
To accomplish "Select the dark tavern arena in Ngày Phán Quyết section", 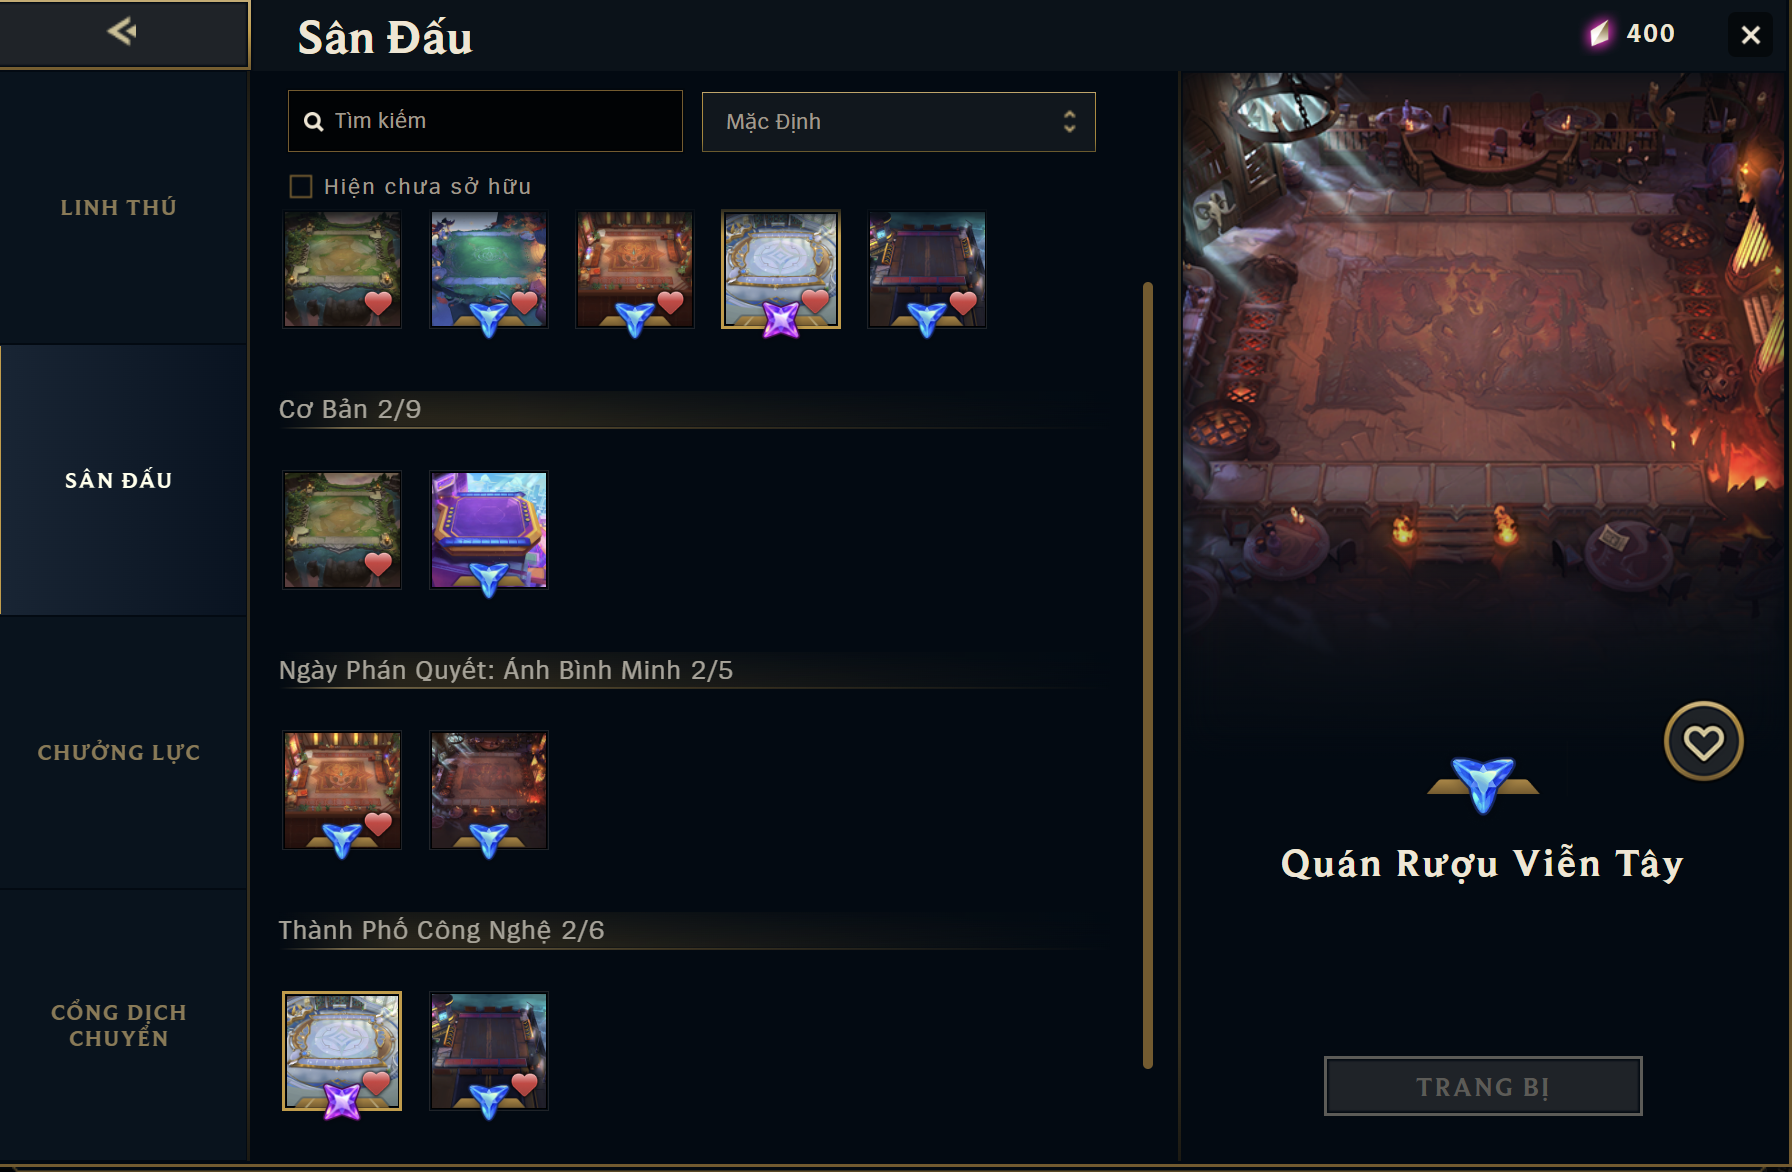I will click(x=489, y=790).
